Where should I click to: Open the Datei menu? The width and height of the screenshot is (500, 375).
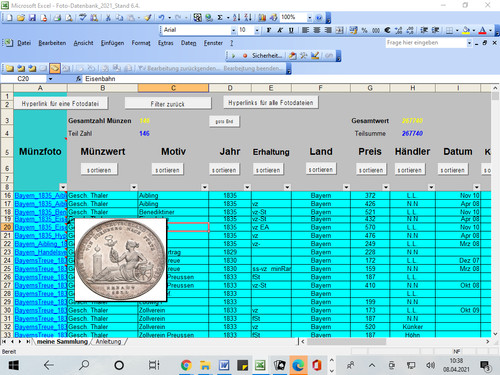pos(24,43)
